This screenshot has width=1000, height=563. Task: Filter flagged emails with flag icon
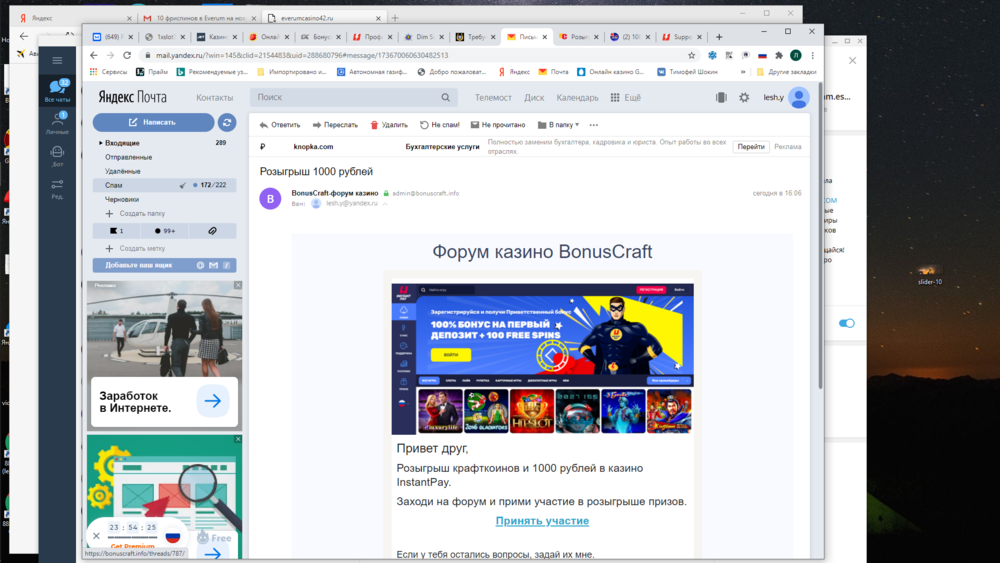coord(116,231)
